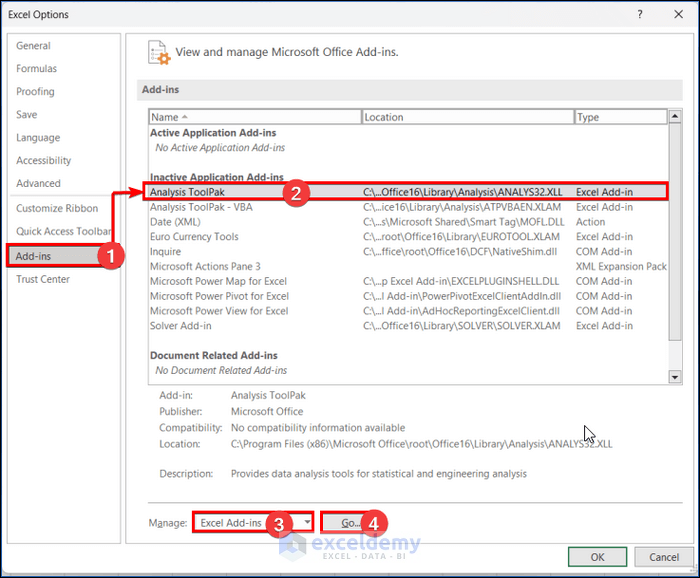Click the Action type cell of Date (XML)
Viewport: 700px width, 578px height.
[x=590, y=222]
